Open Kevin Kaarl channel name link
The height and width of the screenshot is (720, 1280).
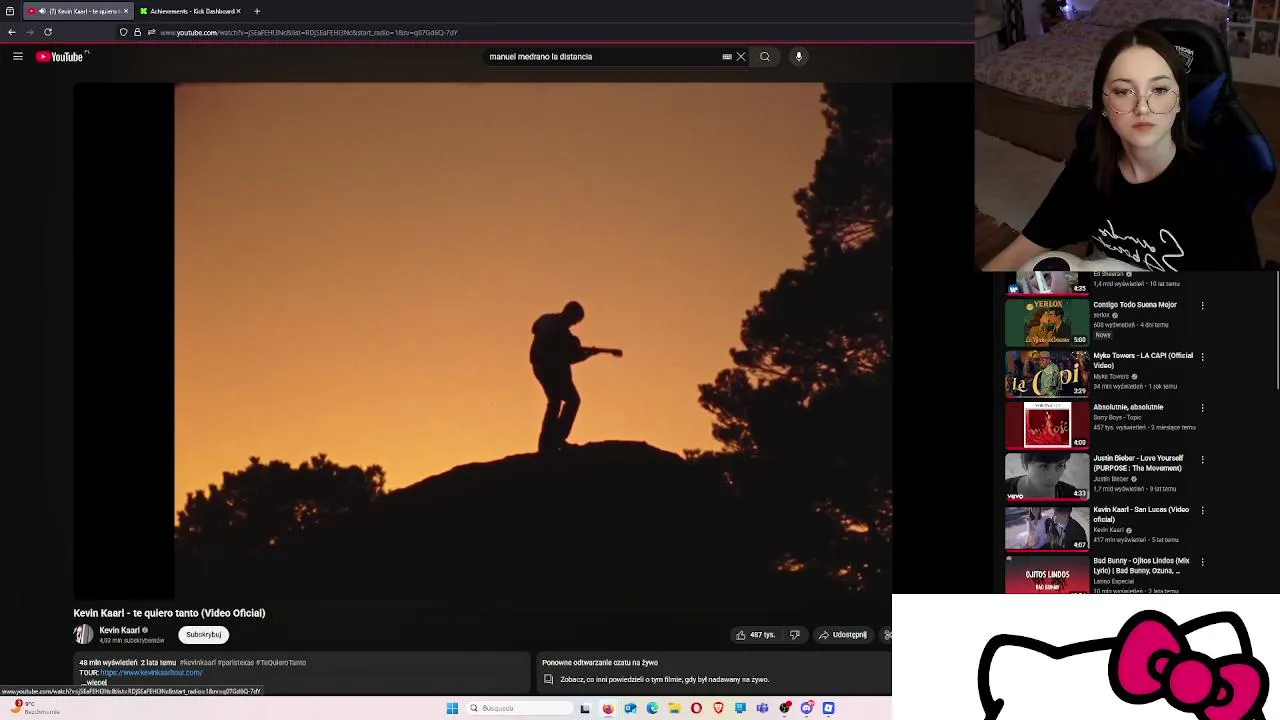coord(119,630)
